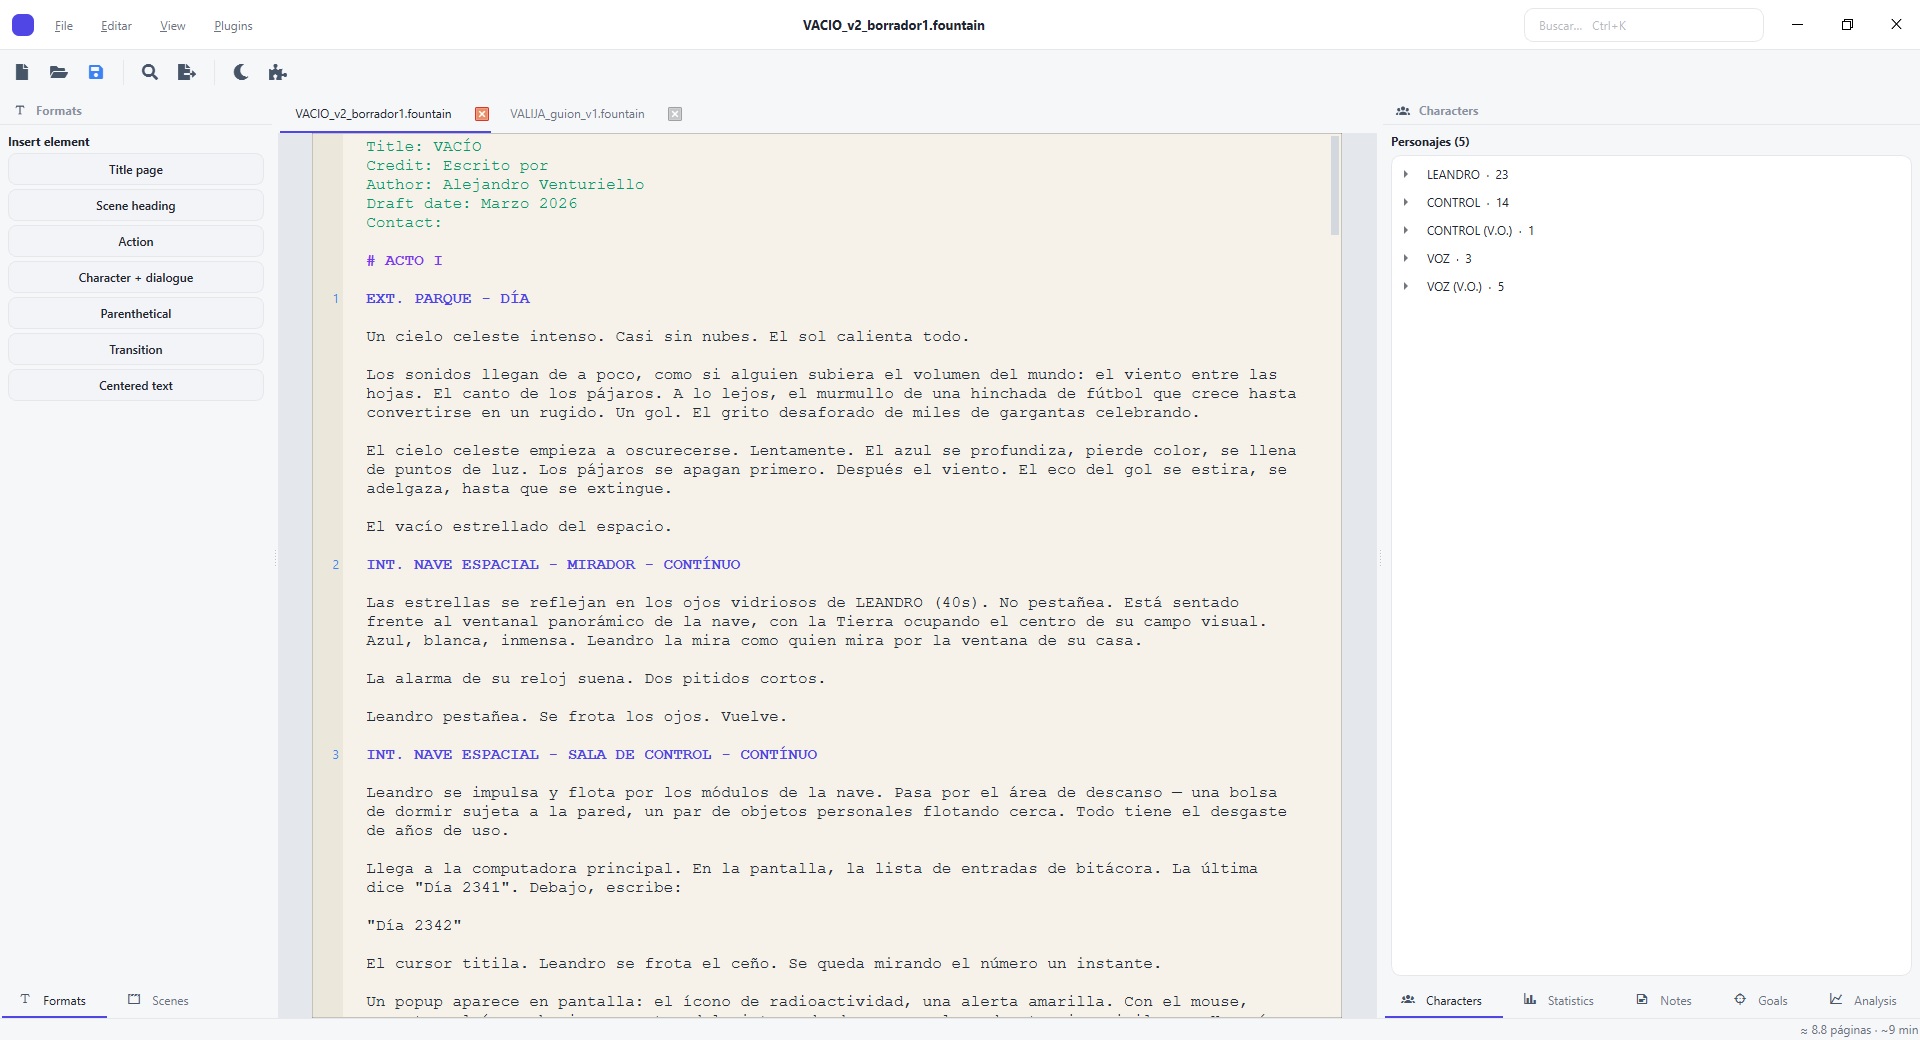Open the Analysis panel tab
The image size is (1920, 1040).
[x=1863, y=1000]
